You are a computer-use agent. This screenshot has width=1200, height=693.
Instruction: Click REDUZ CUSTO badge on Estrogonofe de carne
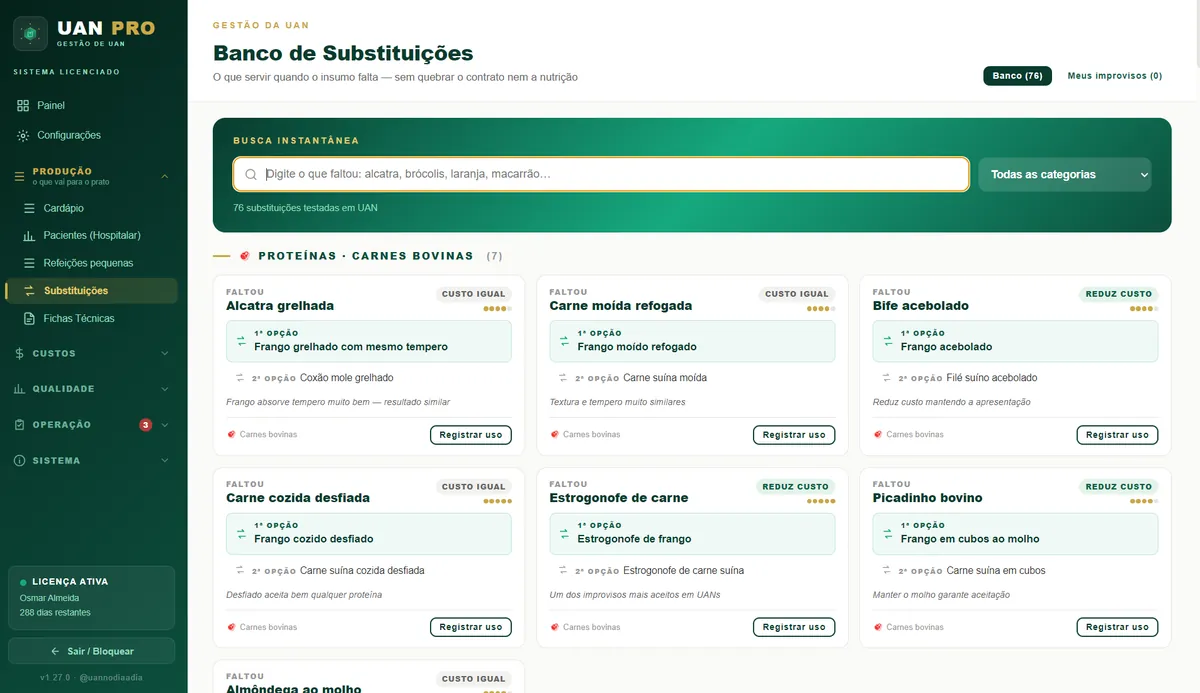click(796, 487)
